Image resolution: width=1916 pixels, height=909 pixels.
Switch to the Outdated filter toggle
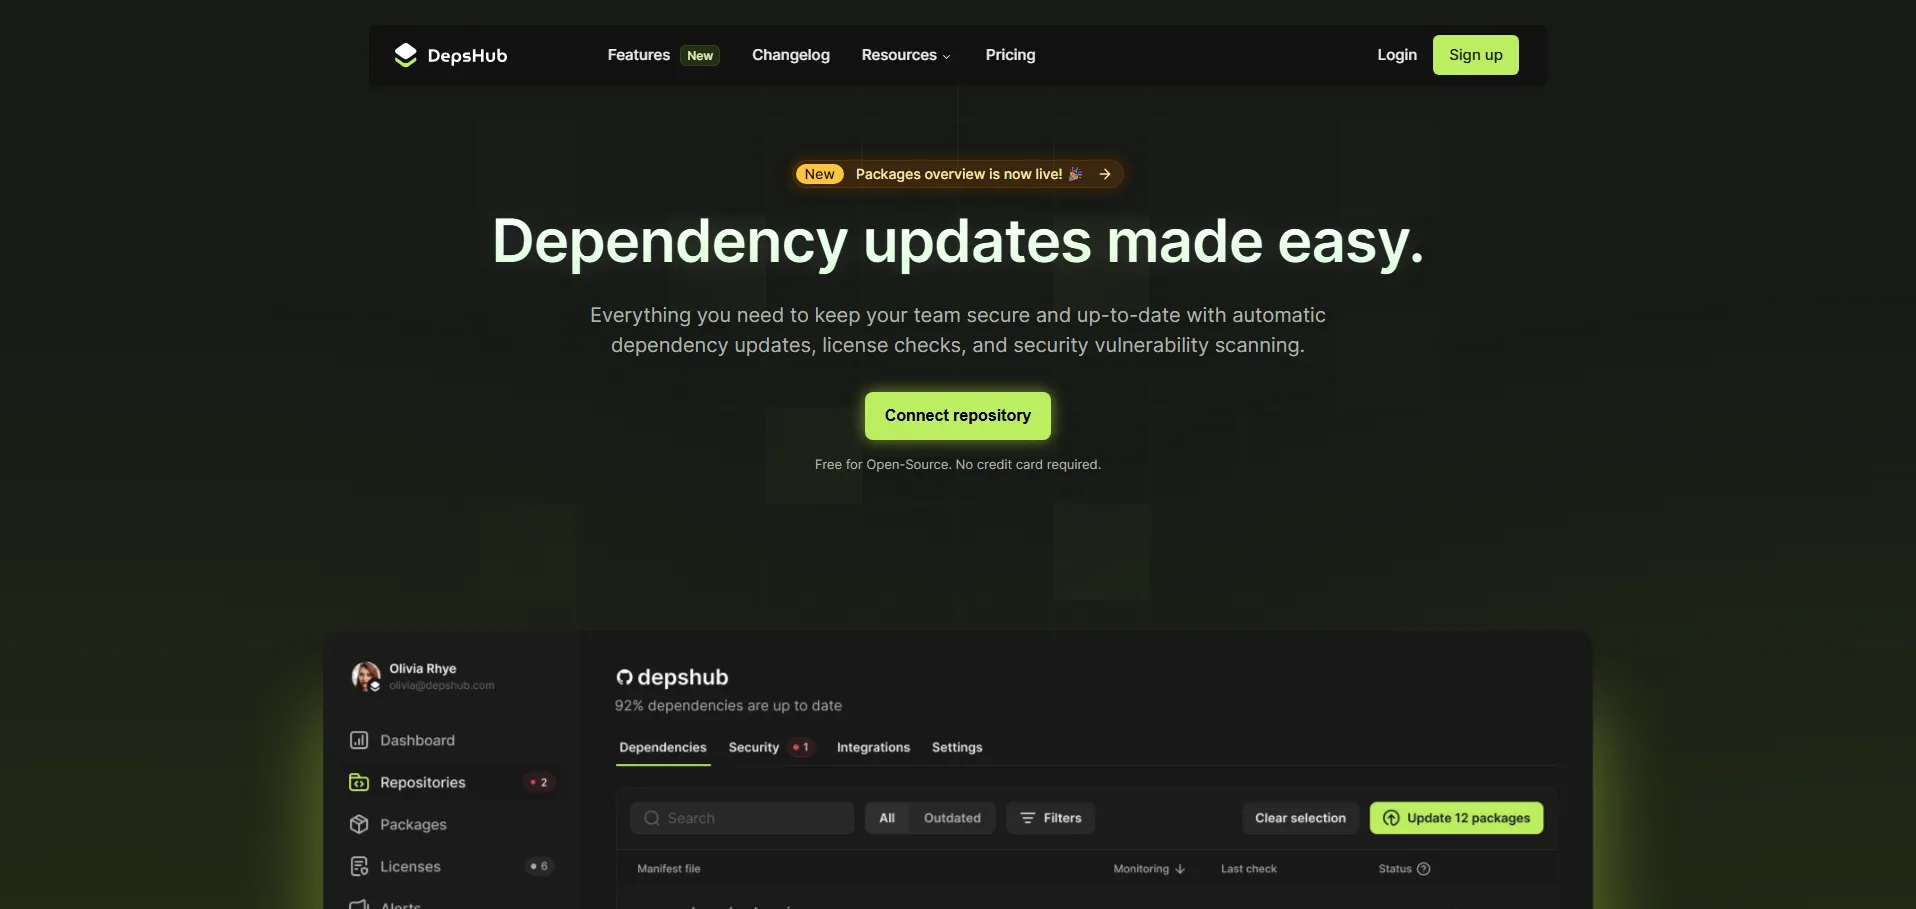point(952,818)
